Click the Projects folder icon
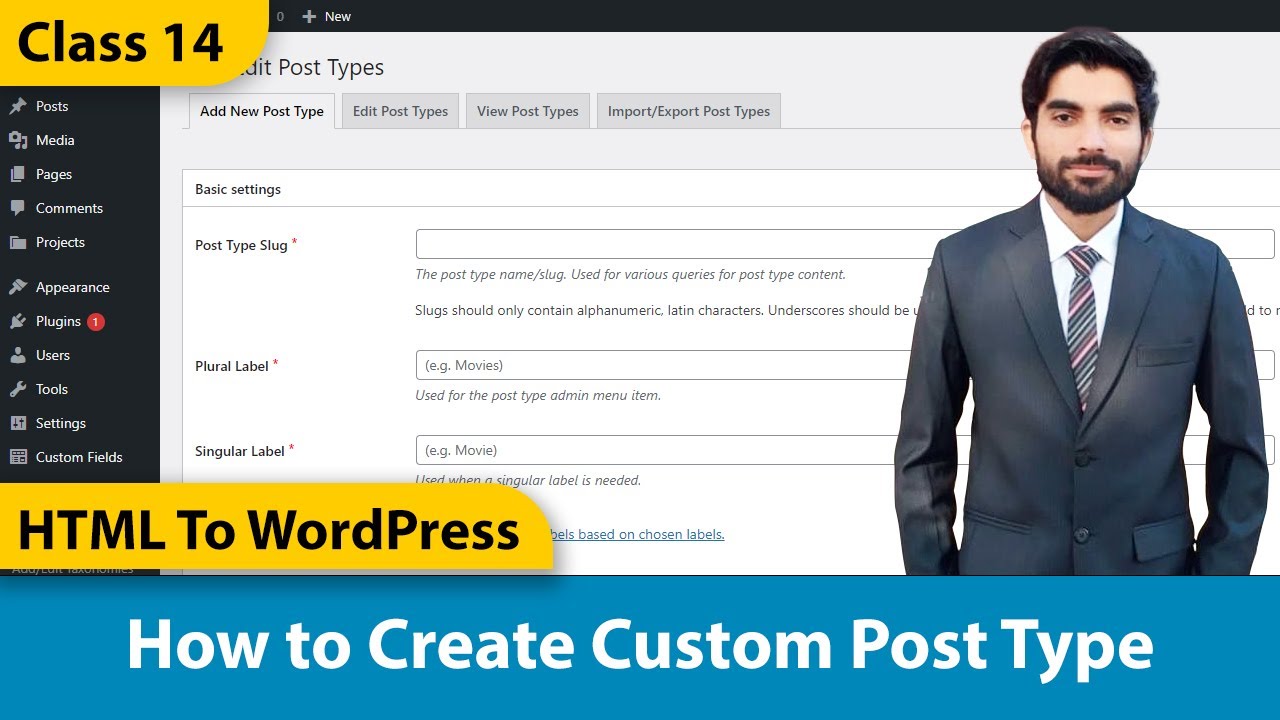The image size is (1280, 720). click(x=18, y=242)
